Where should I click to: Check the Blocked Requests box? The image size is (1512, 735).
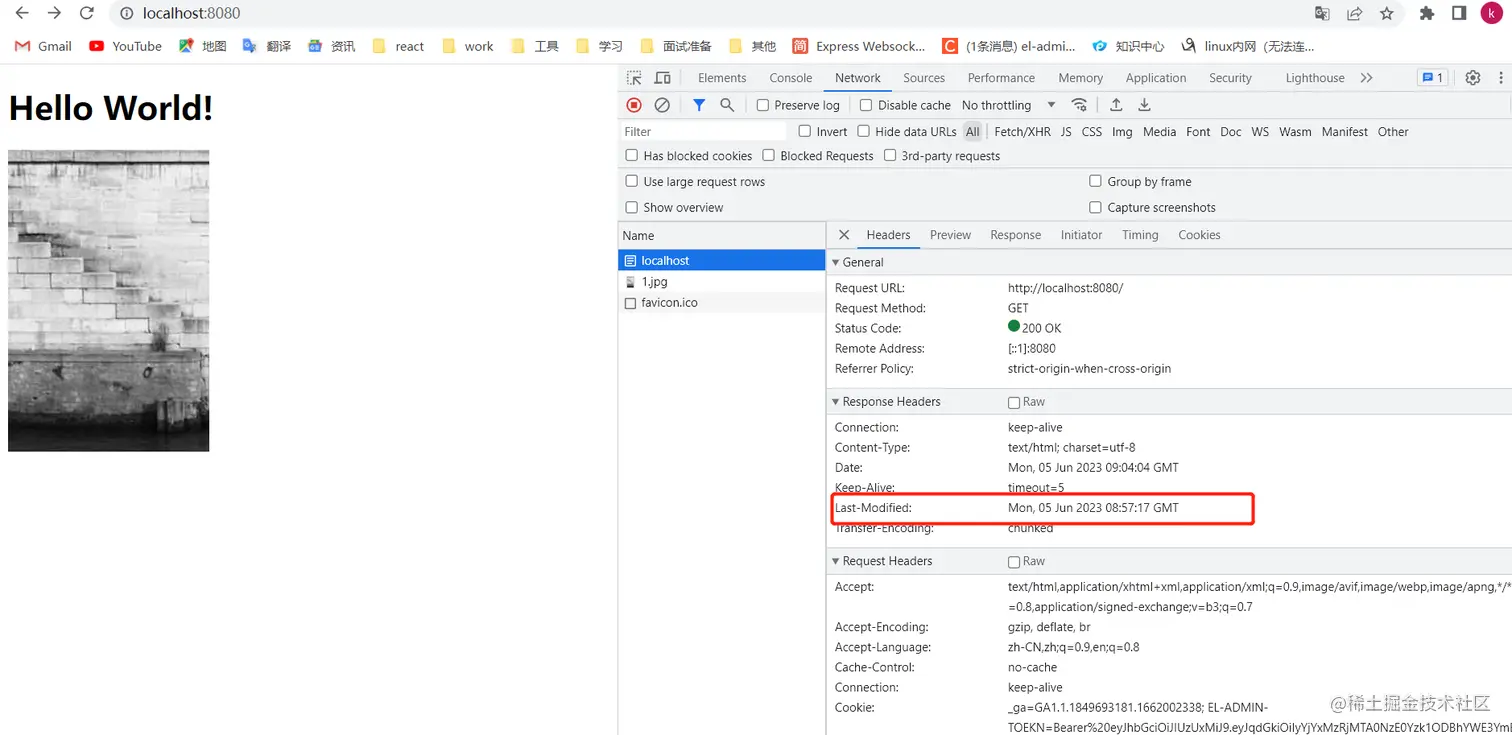tap(769, 155)
